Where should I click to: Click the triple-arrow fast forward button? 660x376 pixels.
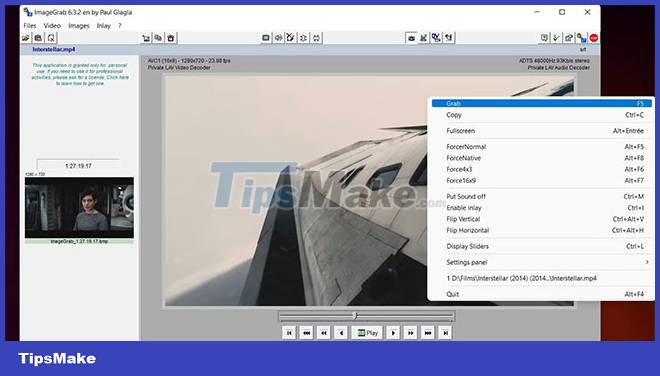[x=428, y=333]
